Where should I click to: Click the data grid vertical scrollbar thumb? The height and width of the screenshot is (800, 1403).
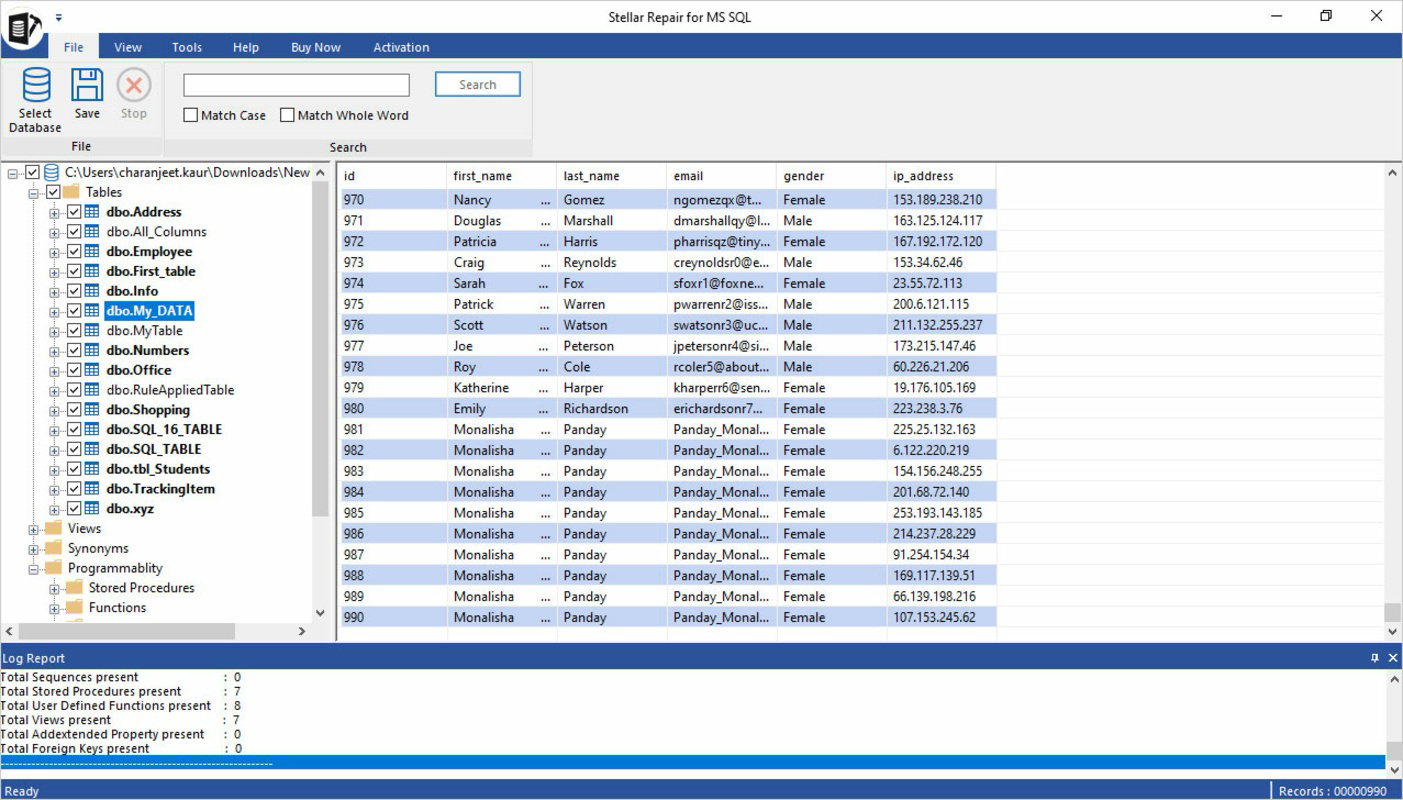pos(1392,612)
